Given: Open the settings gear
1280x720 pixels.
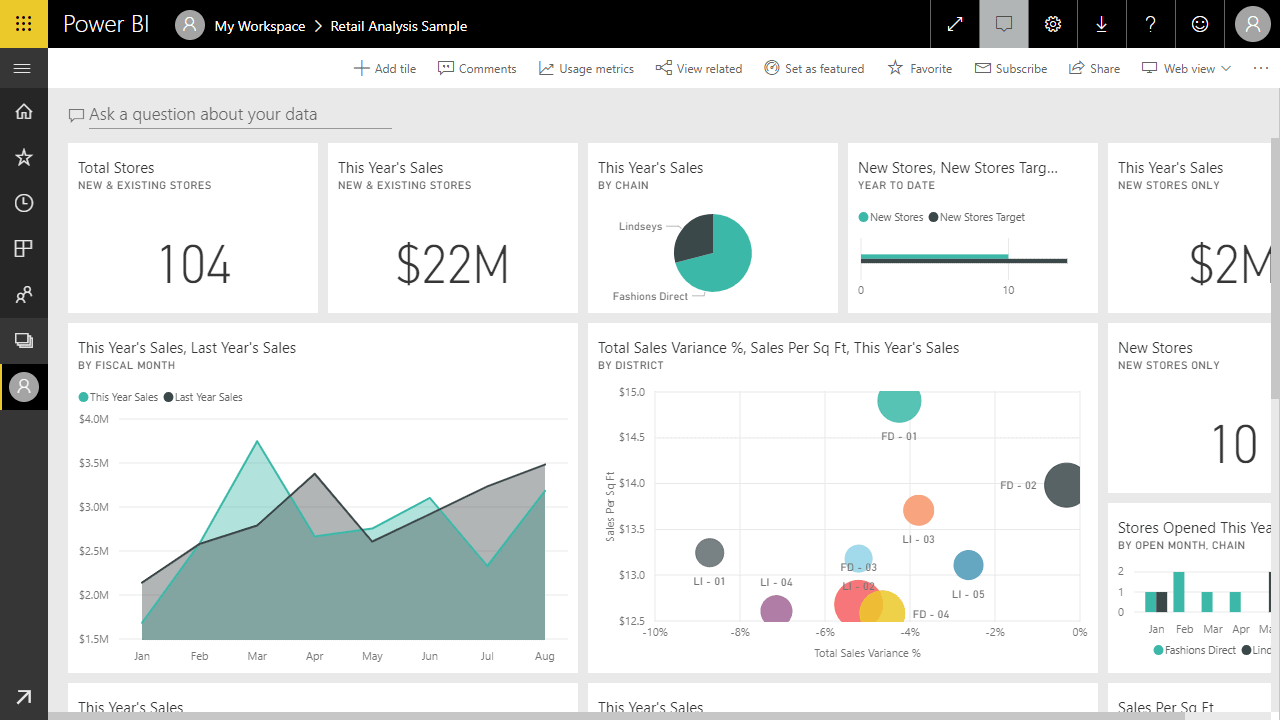Looking at the screenshot, I should coord(1053,24).
